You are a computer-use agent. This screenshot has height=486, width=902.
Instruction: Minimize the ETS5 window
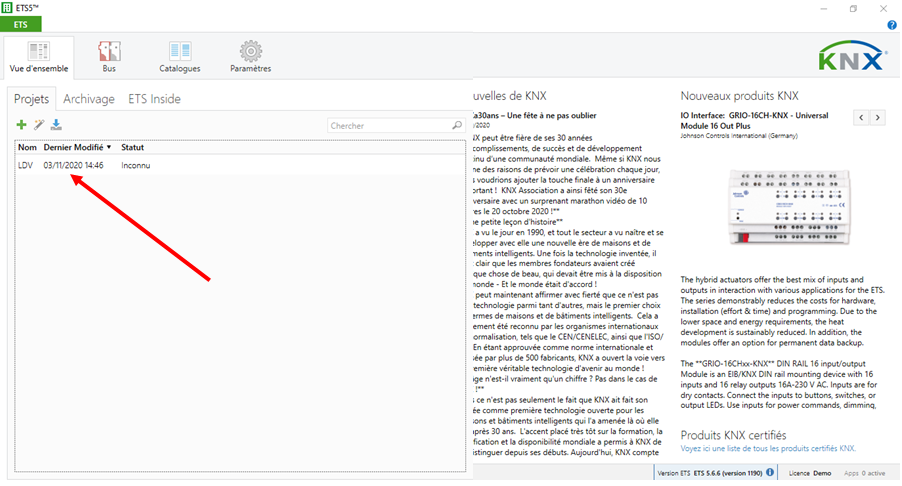pyautogui.click(x=824, y=9)
